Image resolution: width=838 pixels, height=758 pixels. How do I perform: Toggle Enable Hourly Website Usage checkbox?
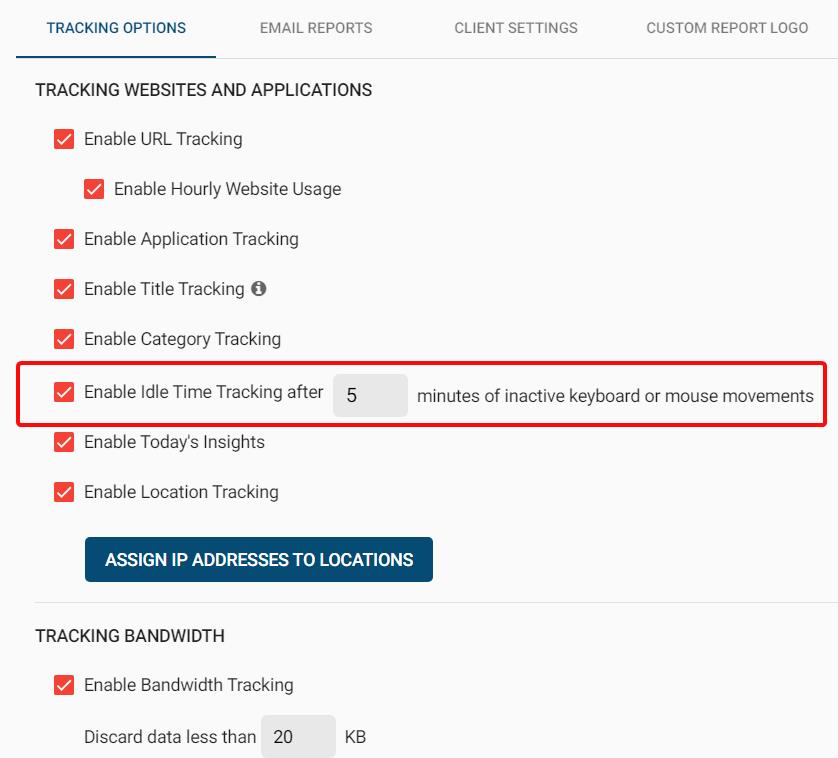(94, 189)
